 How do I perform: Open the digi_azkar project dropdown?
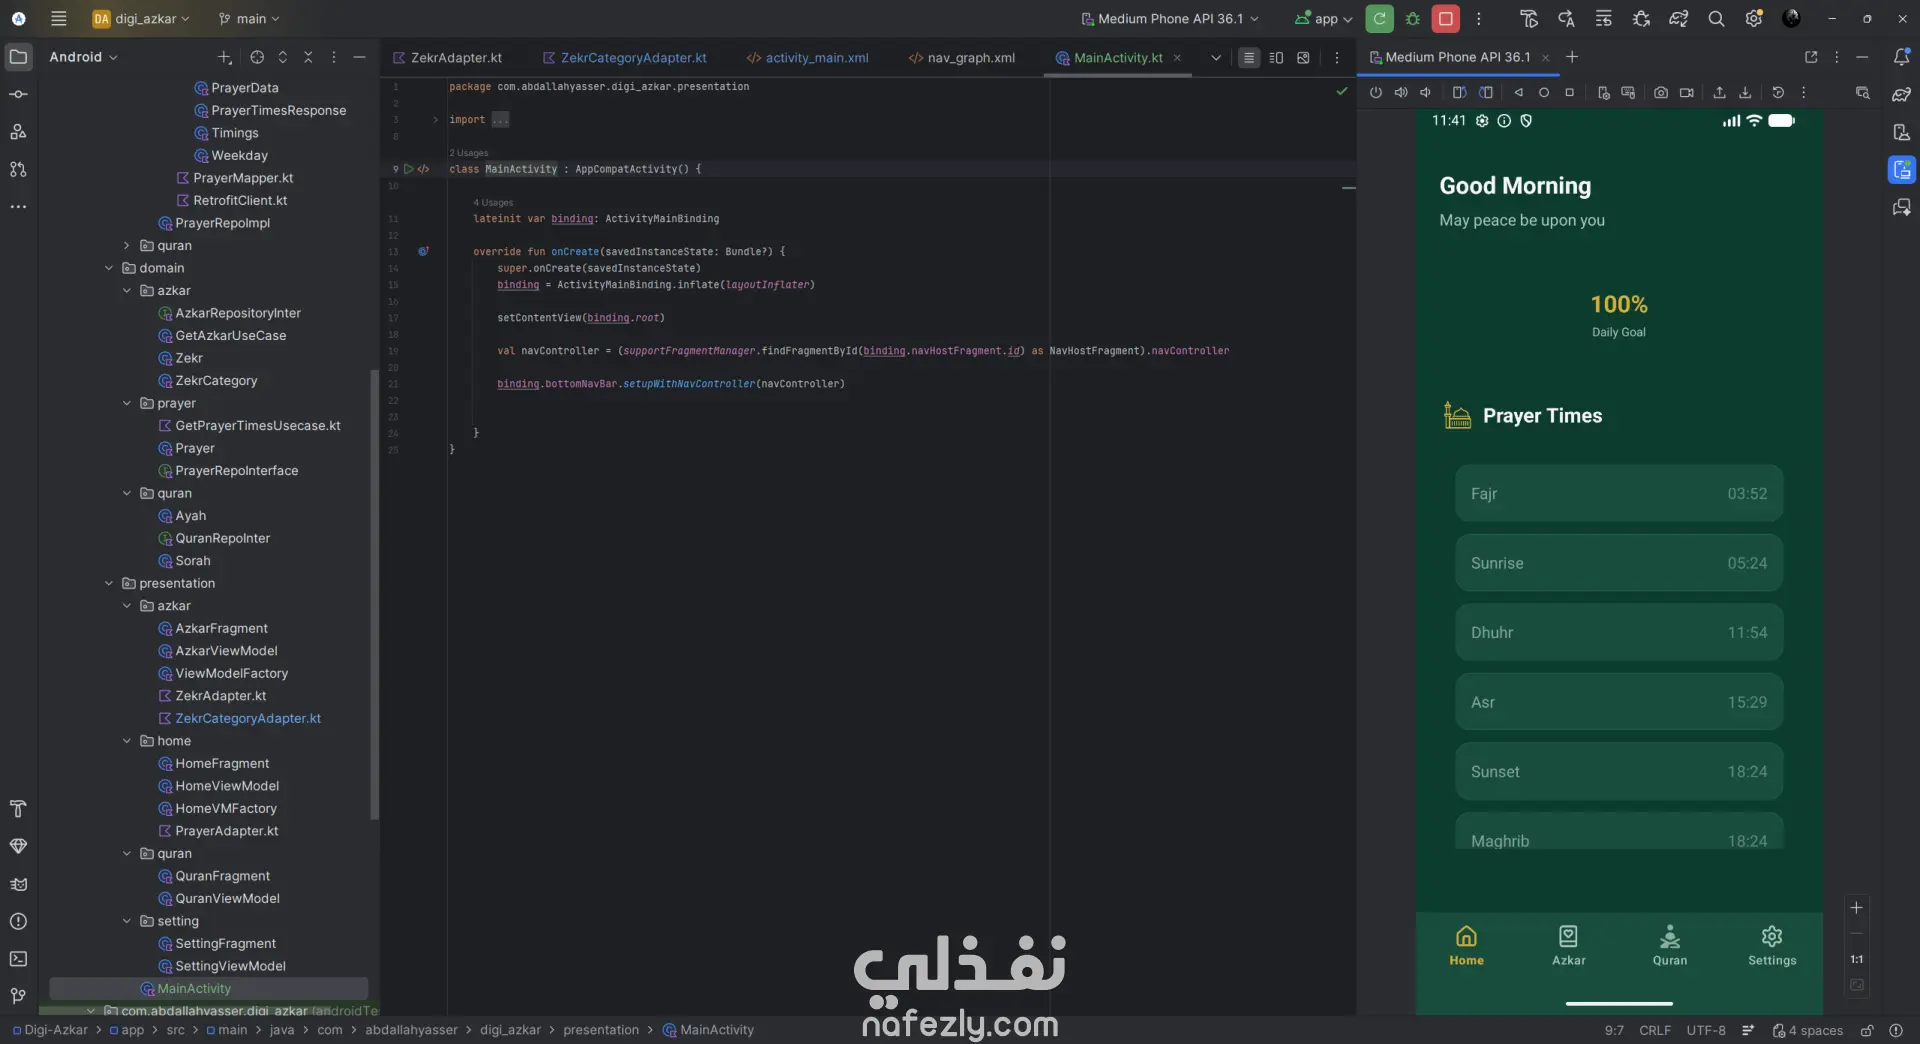[141, 19]
